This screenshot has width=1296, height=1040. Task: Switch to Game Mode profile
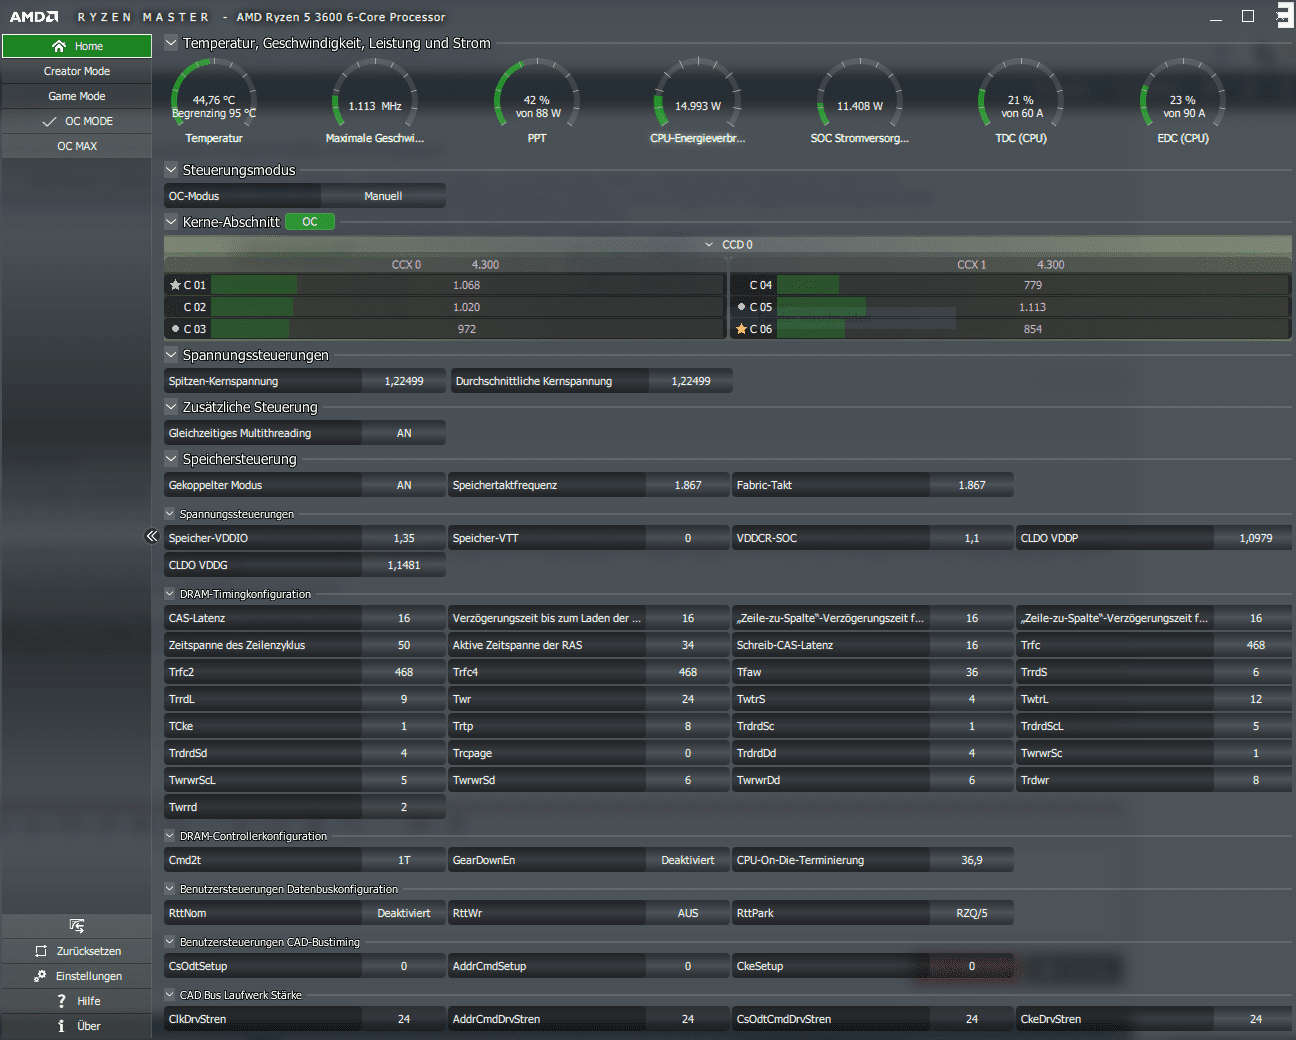click(x=77, y=96)
